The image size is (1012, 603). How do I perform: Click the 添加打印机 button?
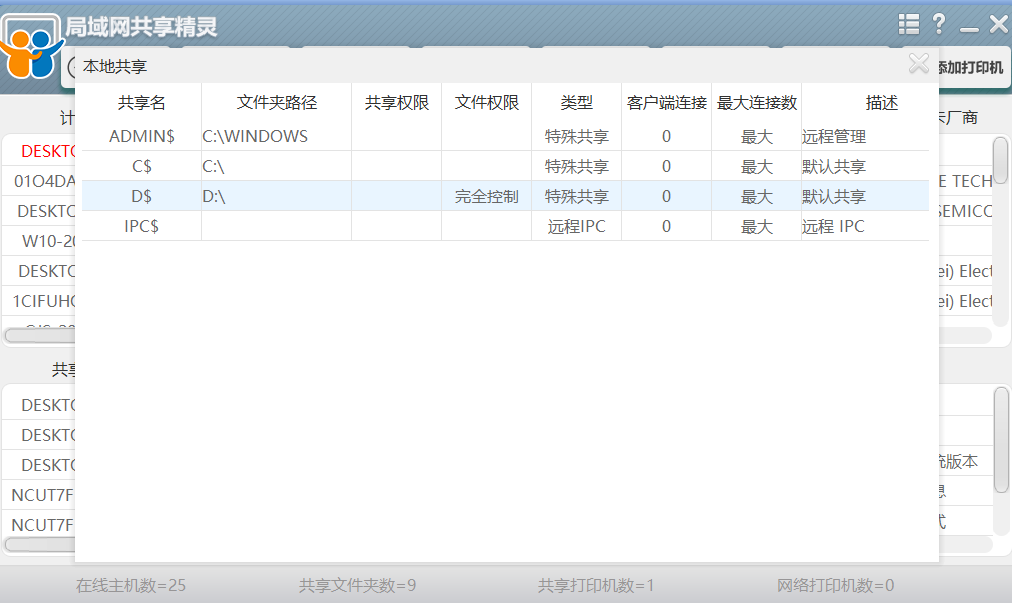(971, 67)
